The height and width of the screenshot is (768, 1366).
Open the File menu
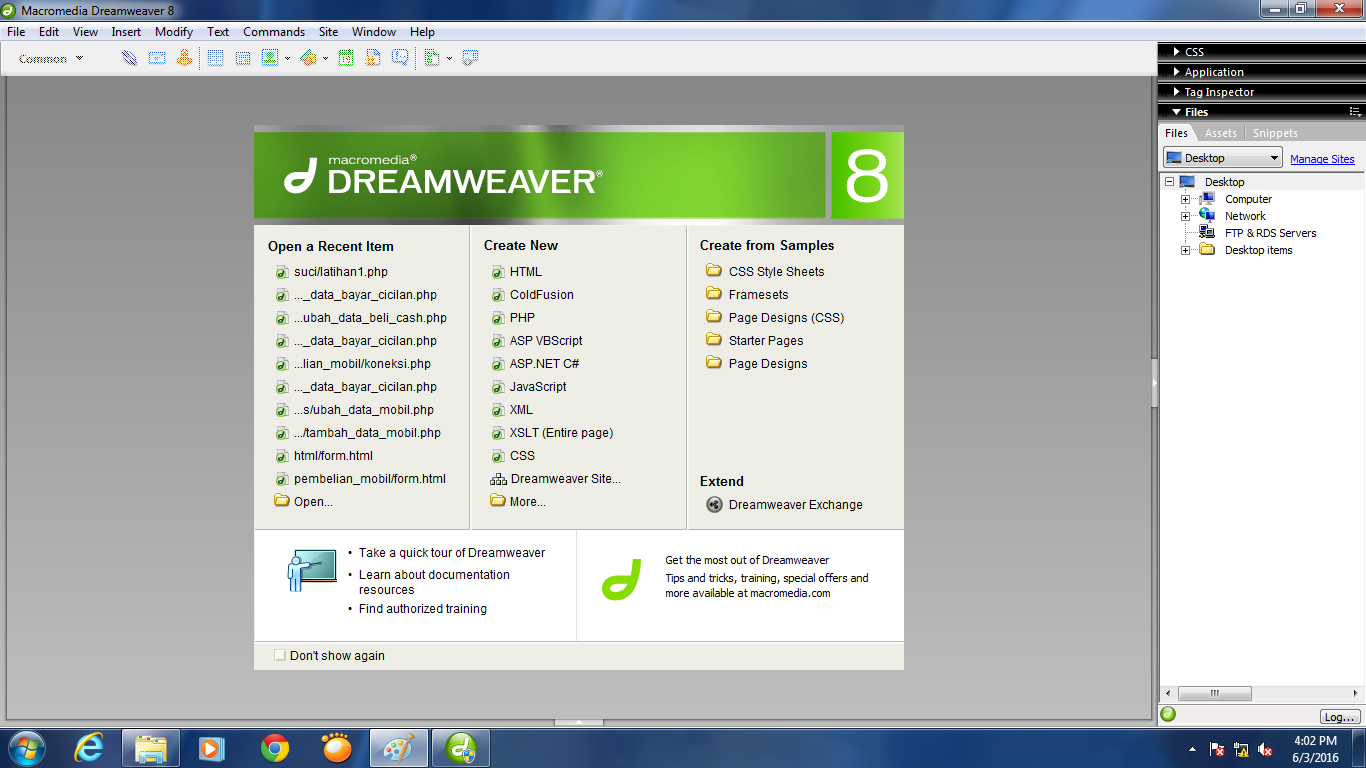coord(16,32)
